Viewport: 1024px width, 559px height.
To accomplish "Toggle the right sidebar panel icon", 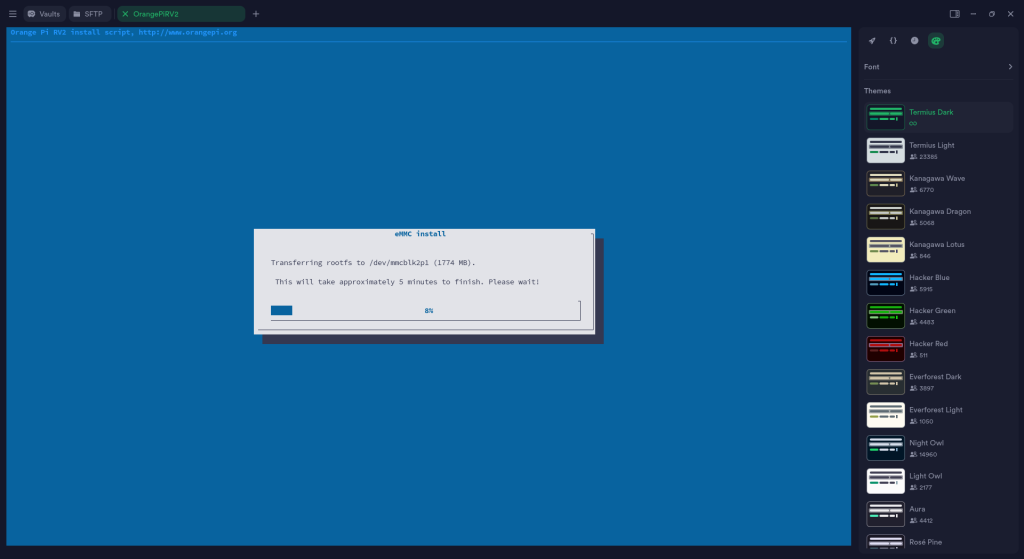I will click(x=955, y=14).
